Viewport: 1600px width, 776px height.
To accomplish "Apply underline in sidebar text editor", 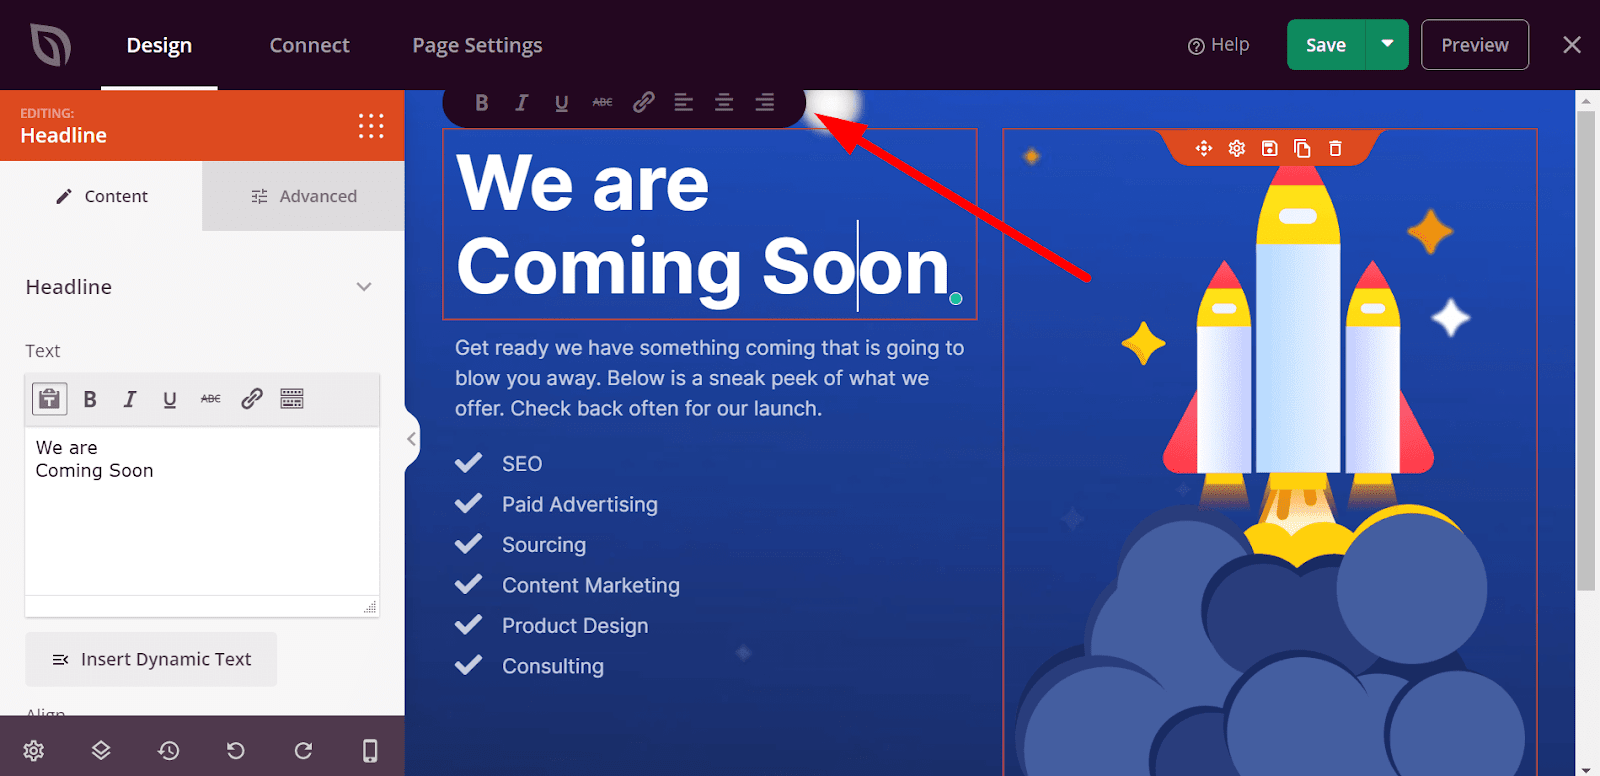I will pos(170,399).
